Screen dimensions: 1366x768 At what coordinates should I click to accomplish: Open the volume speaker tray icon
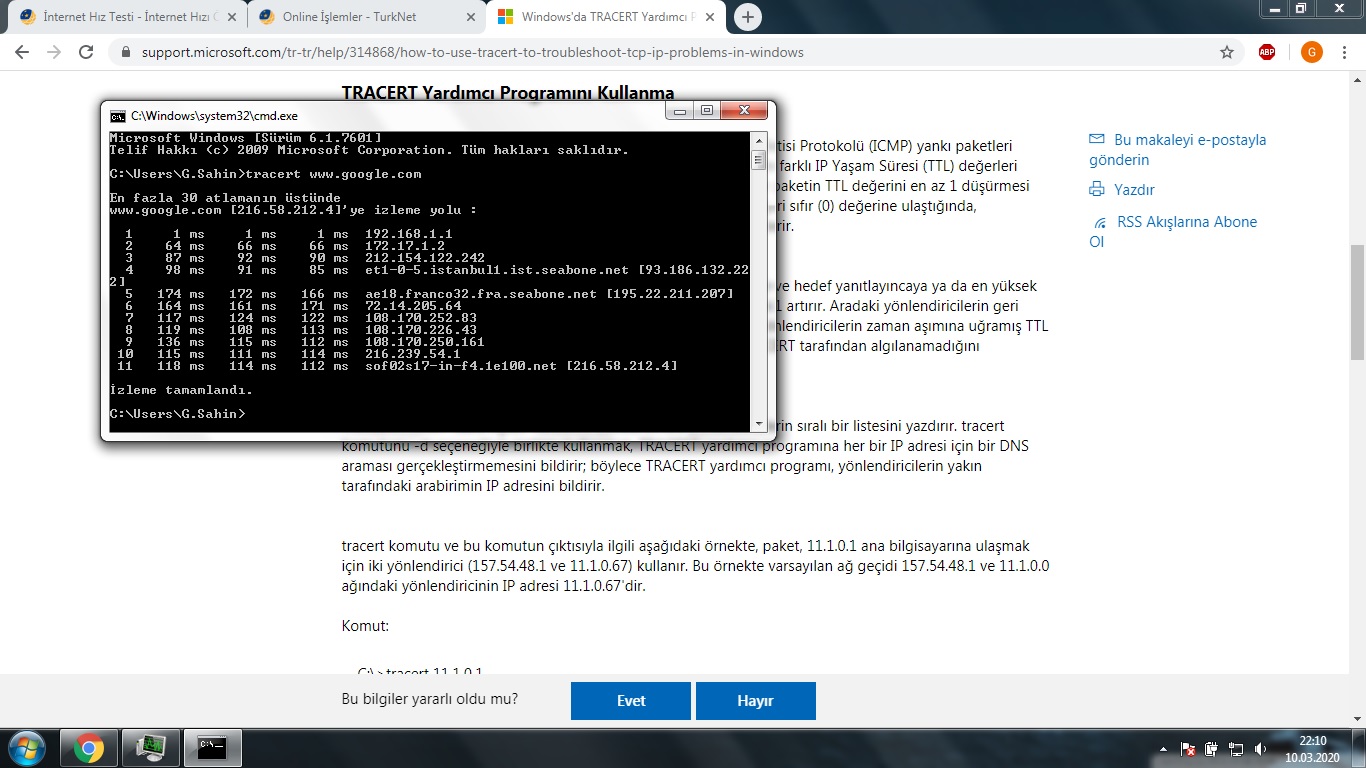pos(1260,749)
